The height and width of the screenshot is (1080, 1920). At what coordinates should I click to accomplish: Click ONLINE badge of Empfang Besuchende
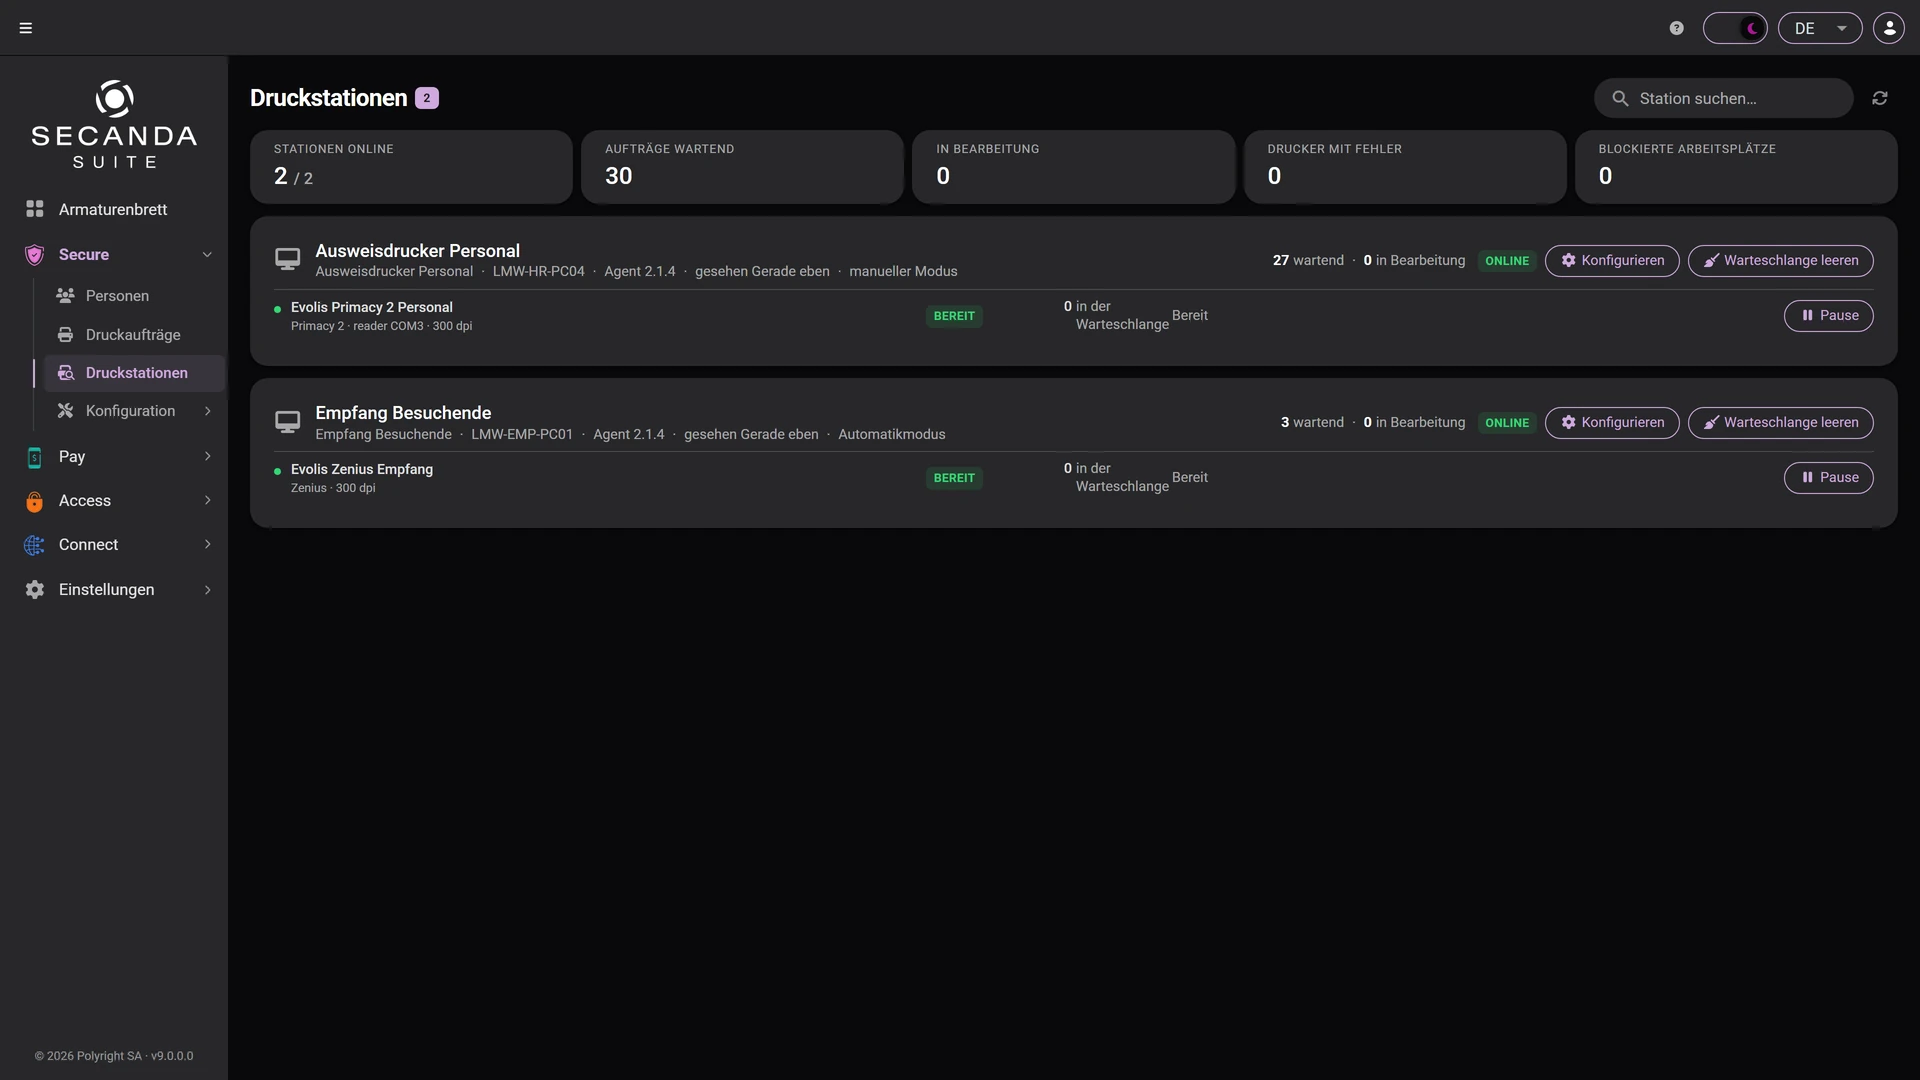(1507, 423)
